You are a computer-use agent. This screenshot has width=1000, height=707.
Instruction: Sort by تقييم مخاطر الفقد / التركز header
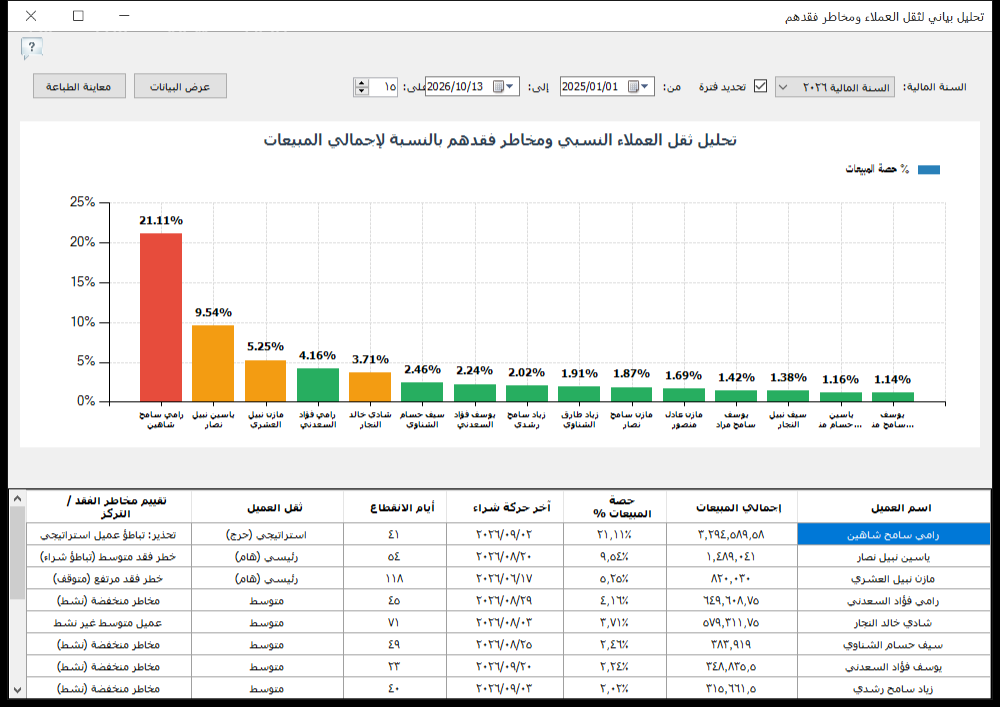109,507
